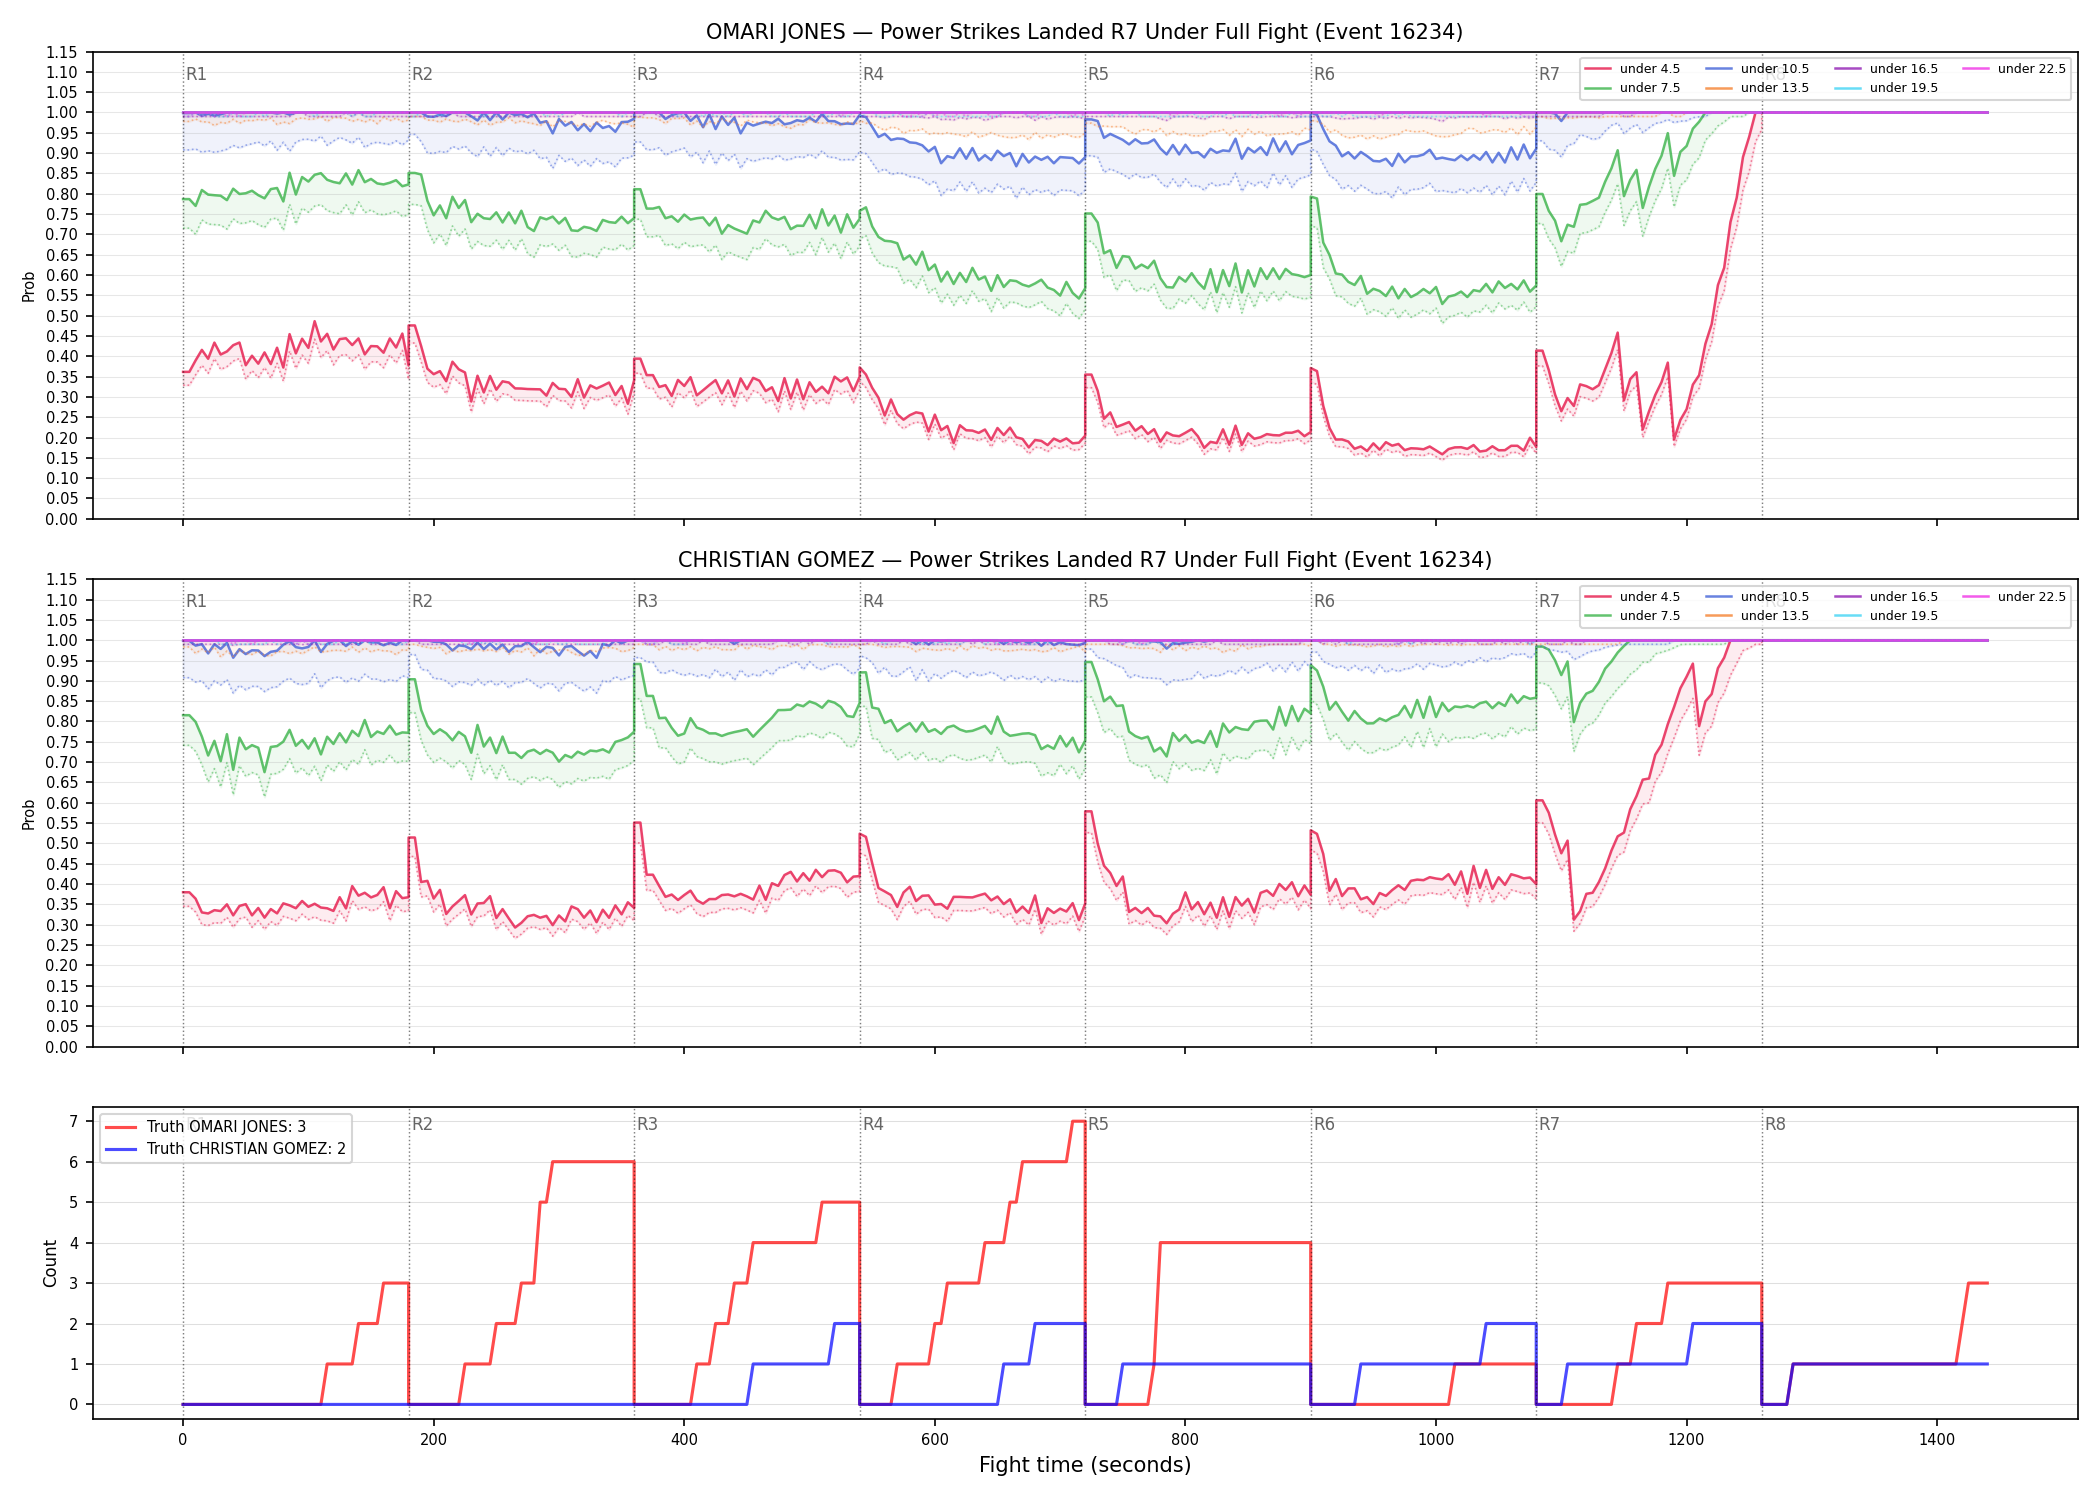Click the 1.15 tick on Christian Gomez chart
Screen dimensions: 2100x1500
tap(63, 580)
